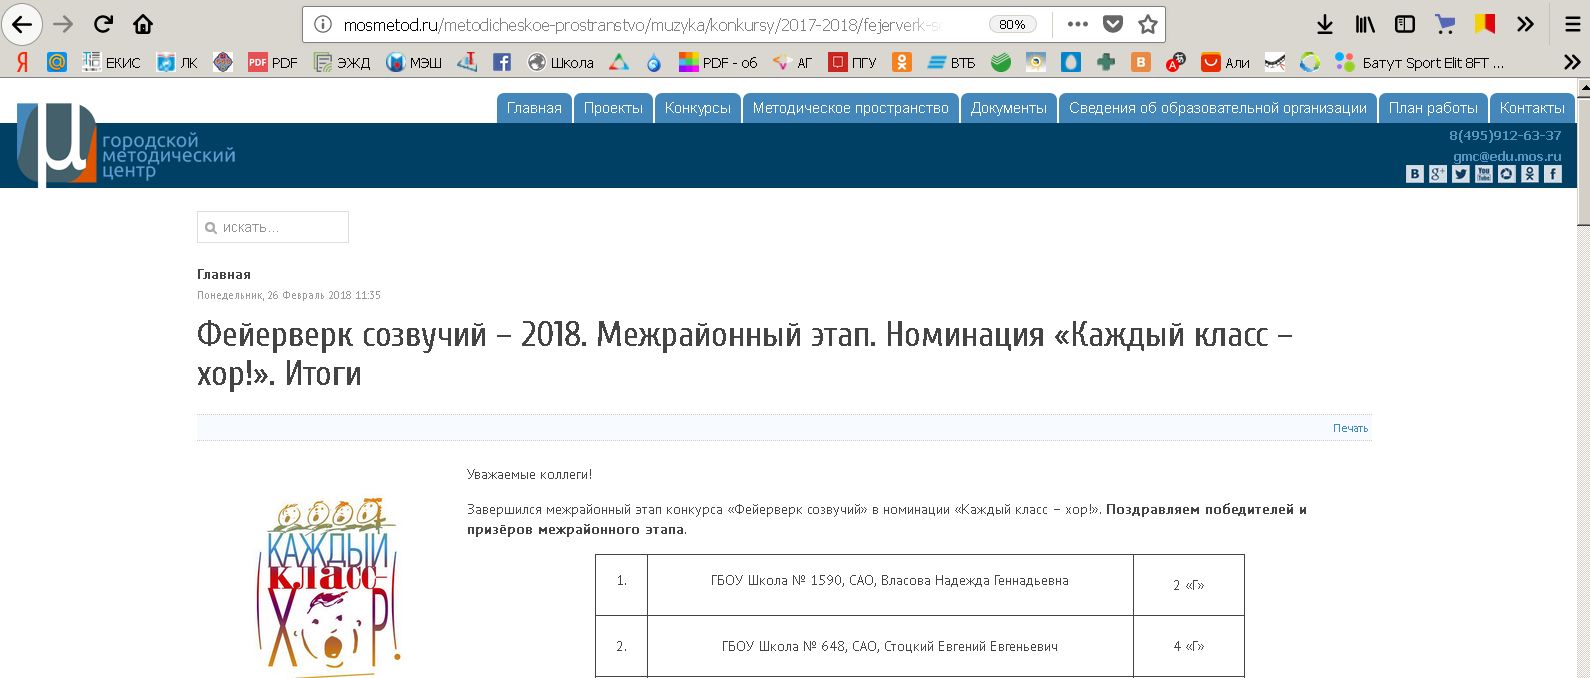Open the site's YouTube channel icon
This screenshot has width=1590, height=678.
[x=1484, y=174]
